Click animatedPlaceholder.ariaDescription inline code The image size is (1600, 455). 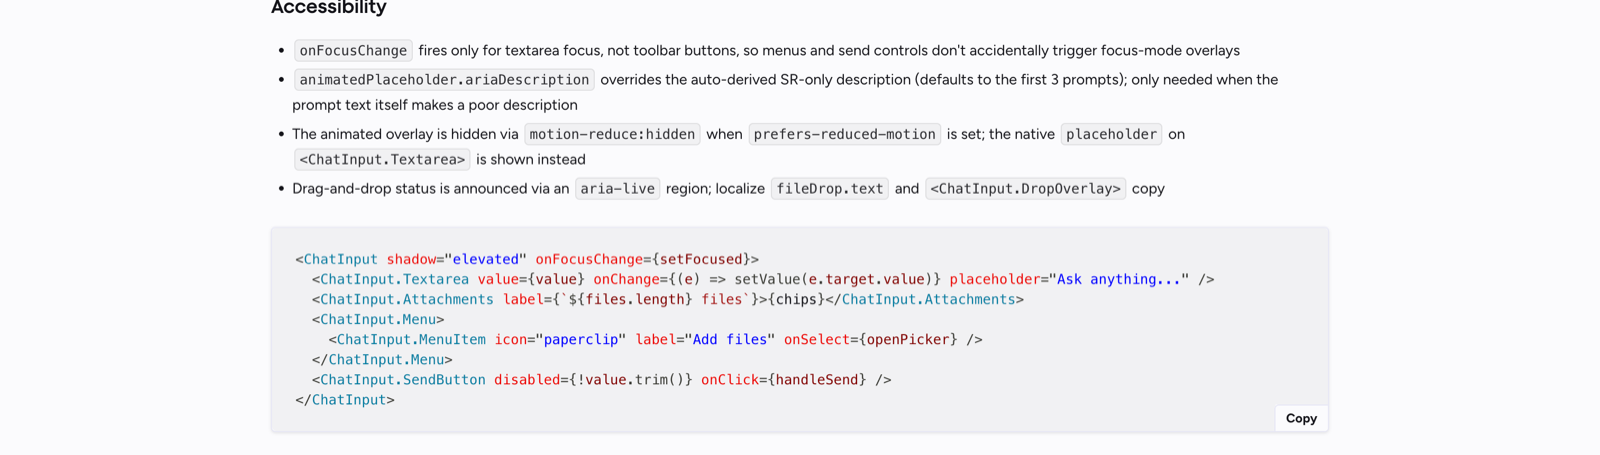(444, 79)
